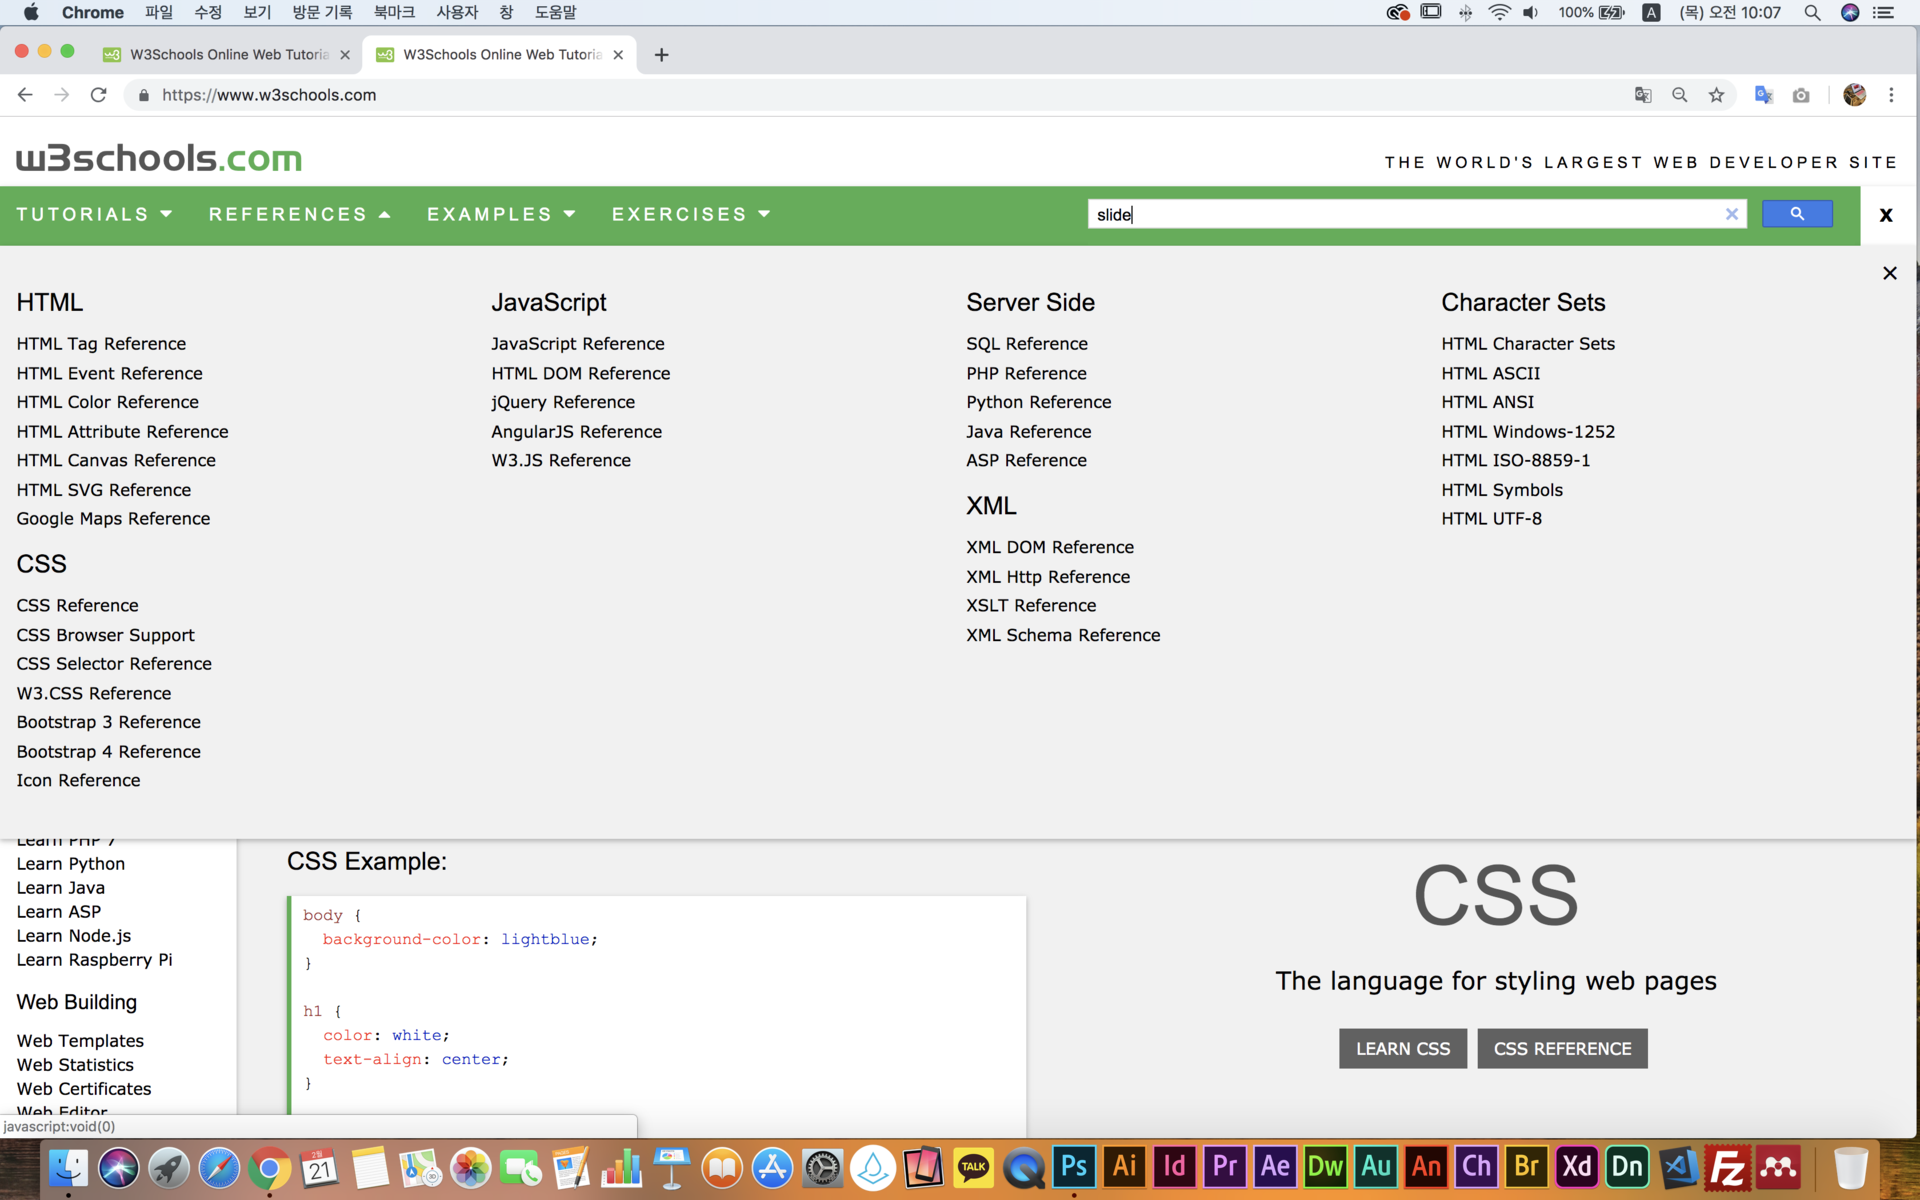The image size is (1920, 1200).
Task: Click the bookmark star icon in address bar
Action: pyautogui.click(x=1718, y=94)
